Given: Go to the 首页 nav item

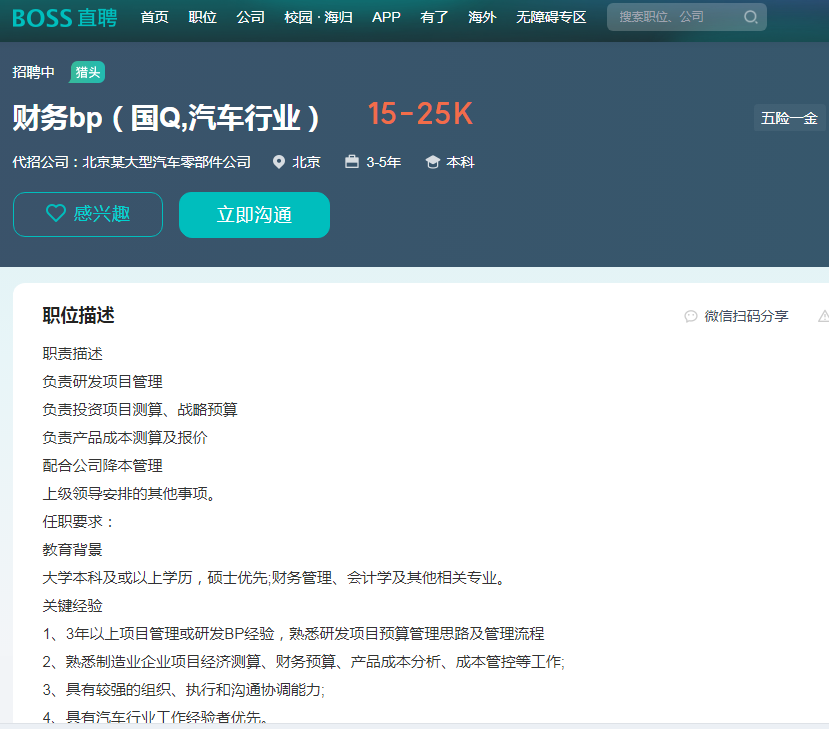Looking at the screenshot, I should [x=154, y=17].
